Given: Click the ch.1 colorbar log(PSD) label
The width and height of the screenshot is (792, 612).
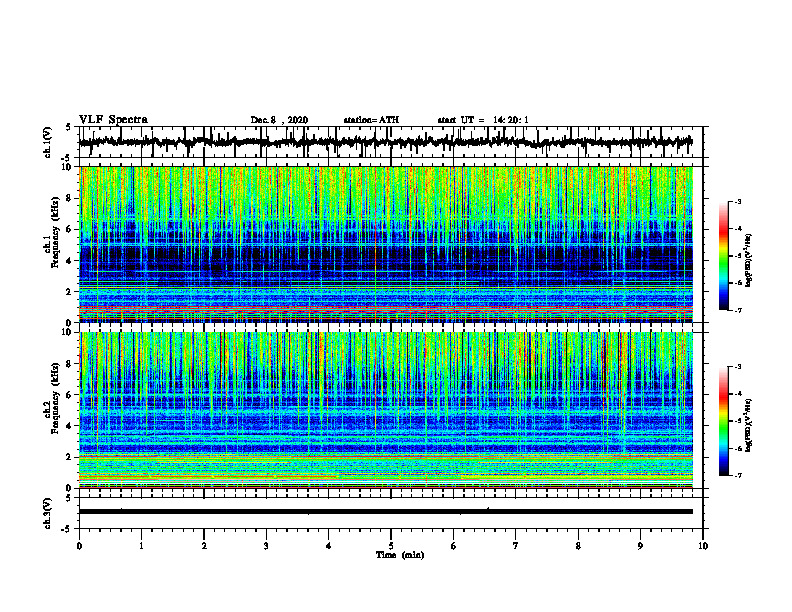Looking at the screenshot, I should pyautogui.click(x=749, y=260).
